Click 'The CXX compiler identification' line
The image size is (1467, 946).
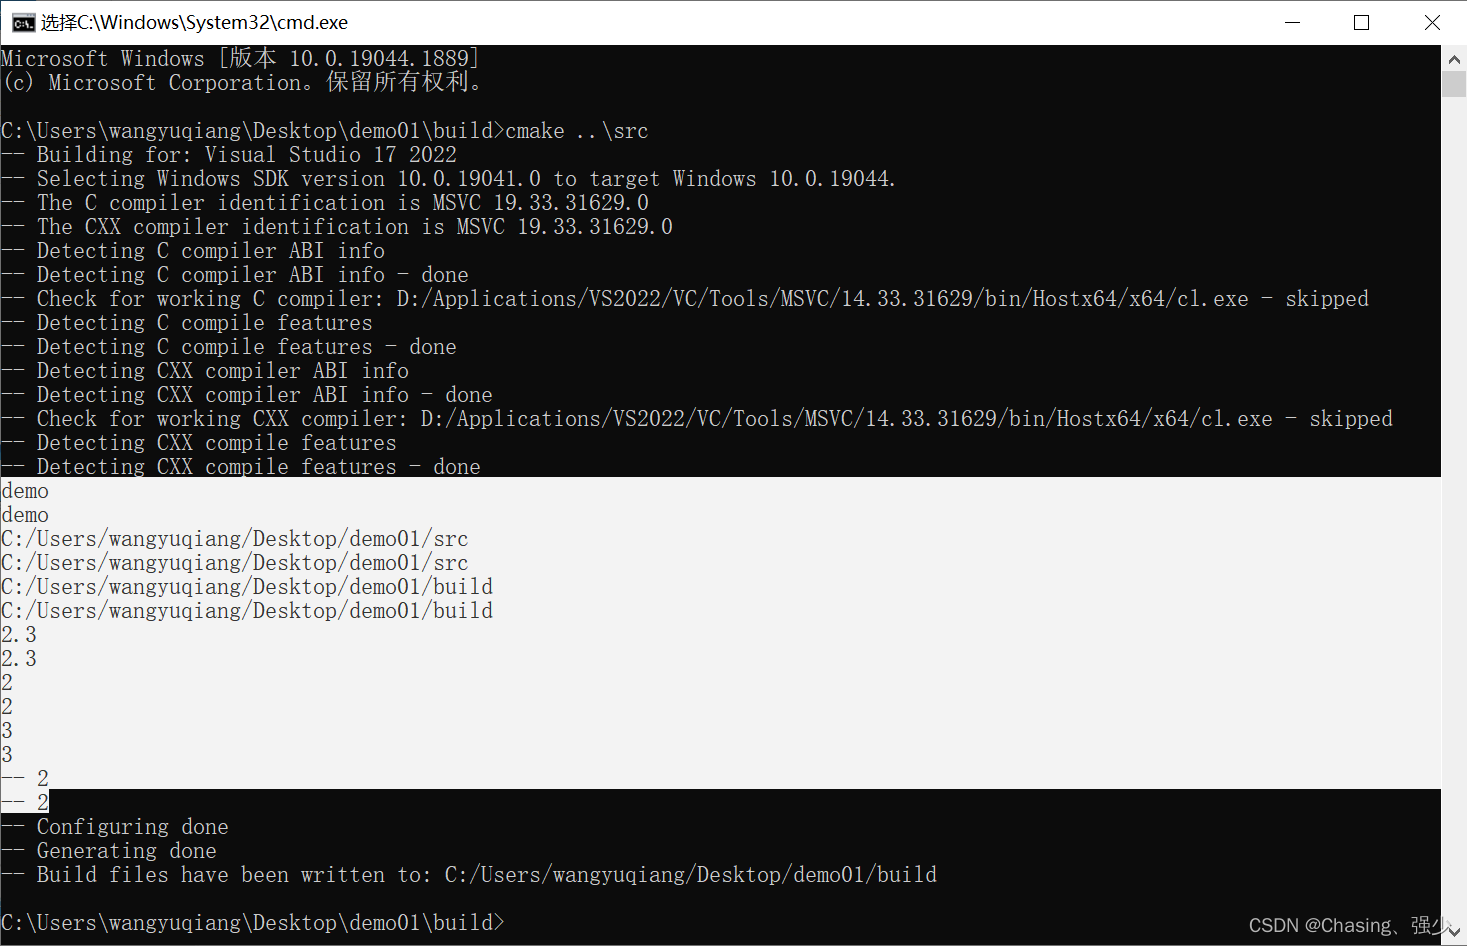pos(337,227)
